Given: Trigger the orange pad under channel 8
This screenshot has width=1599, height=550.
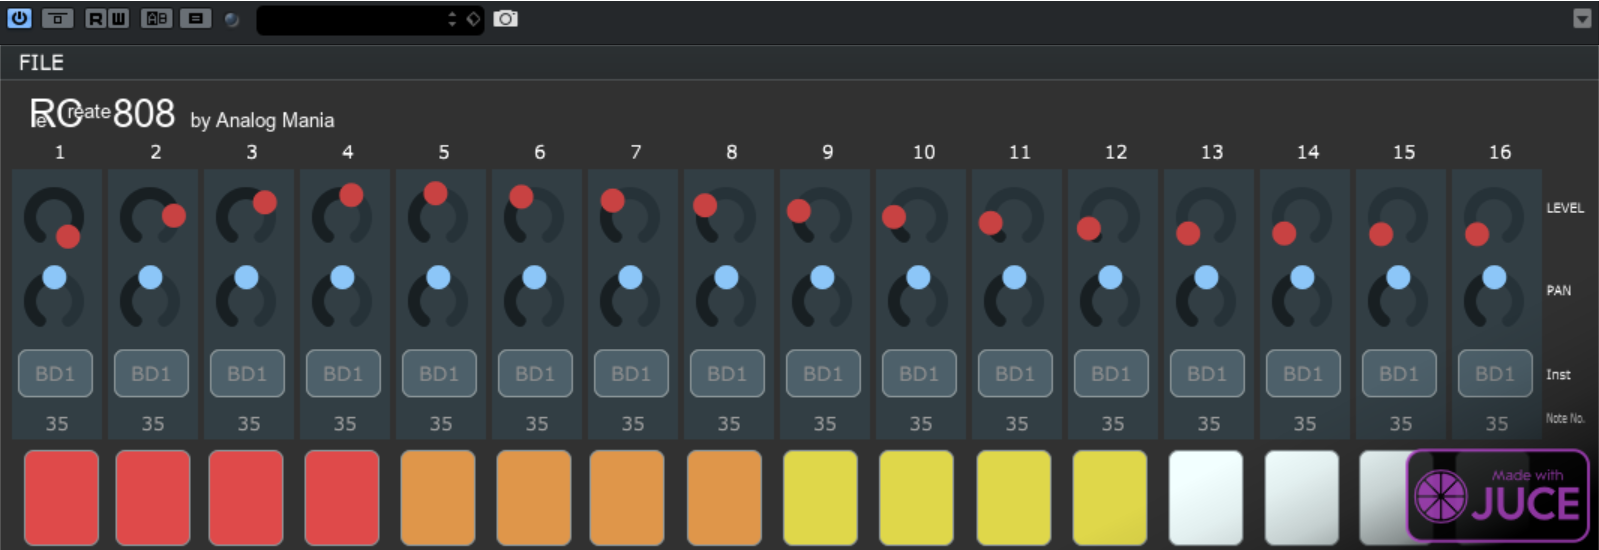Looking at the screenshot, I should point(725,497).
